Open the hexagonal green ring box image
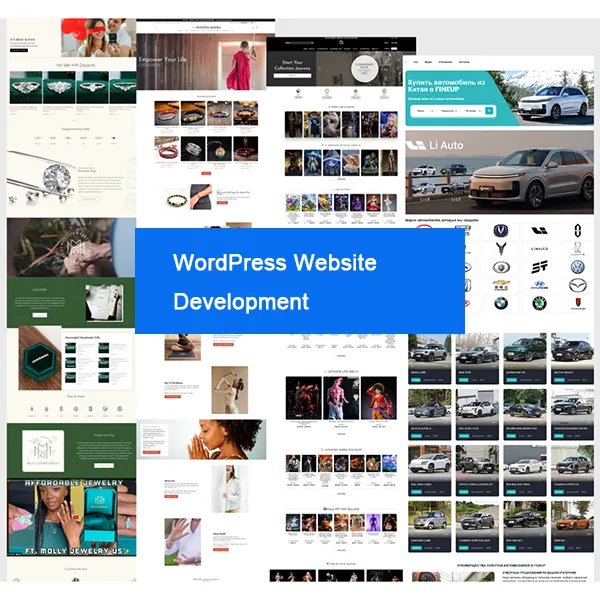The width and height of the screenshot is (600, 600). [x=40, y=358]
